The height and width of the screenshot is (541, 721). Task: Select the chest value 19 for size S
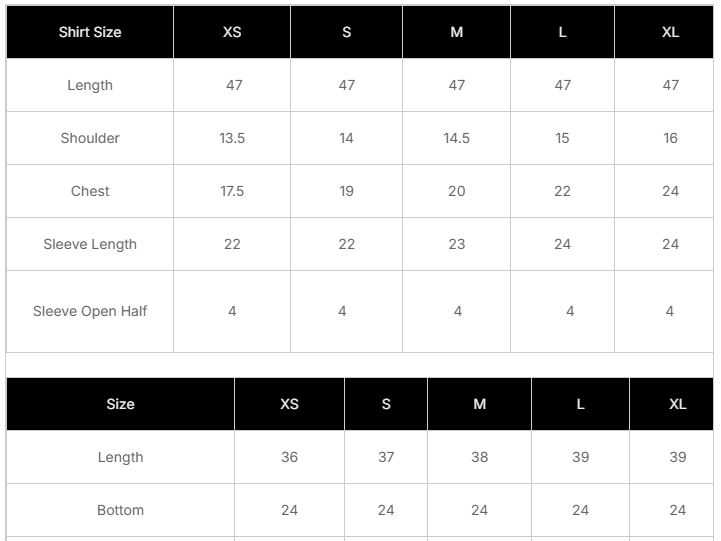point(346,191)
